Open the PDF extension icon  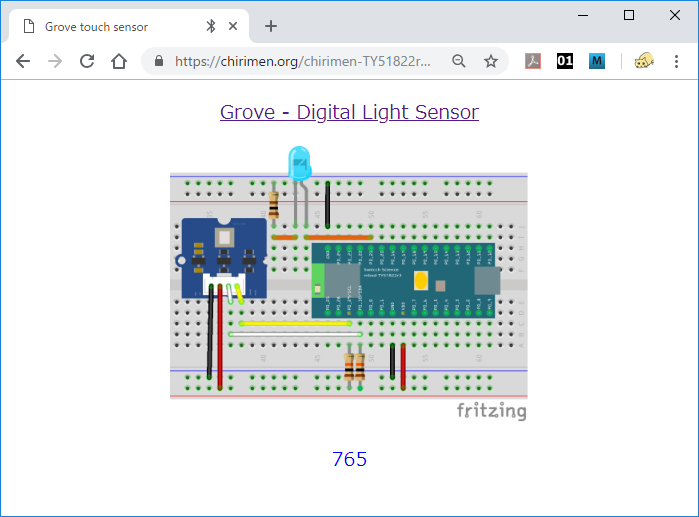pos(534,61)
